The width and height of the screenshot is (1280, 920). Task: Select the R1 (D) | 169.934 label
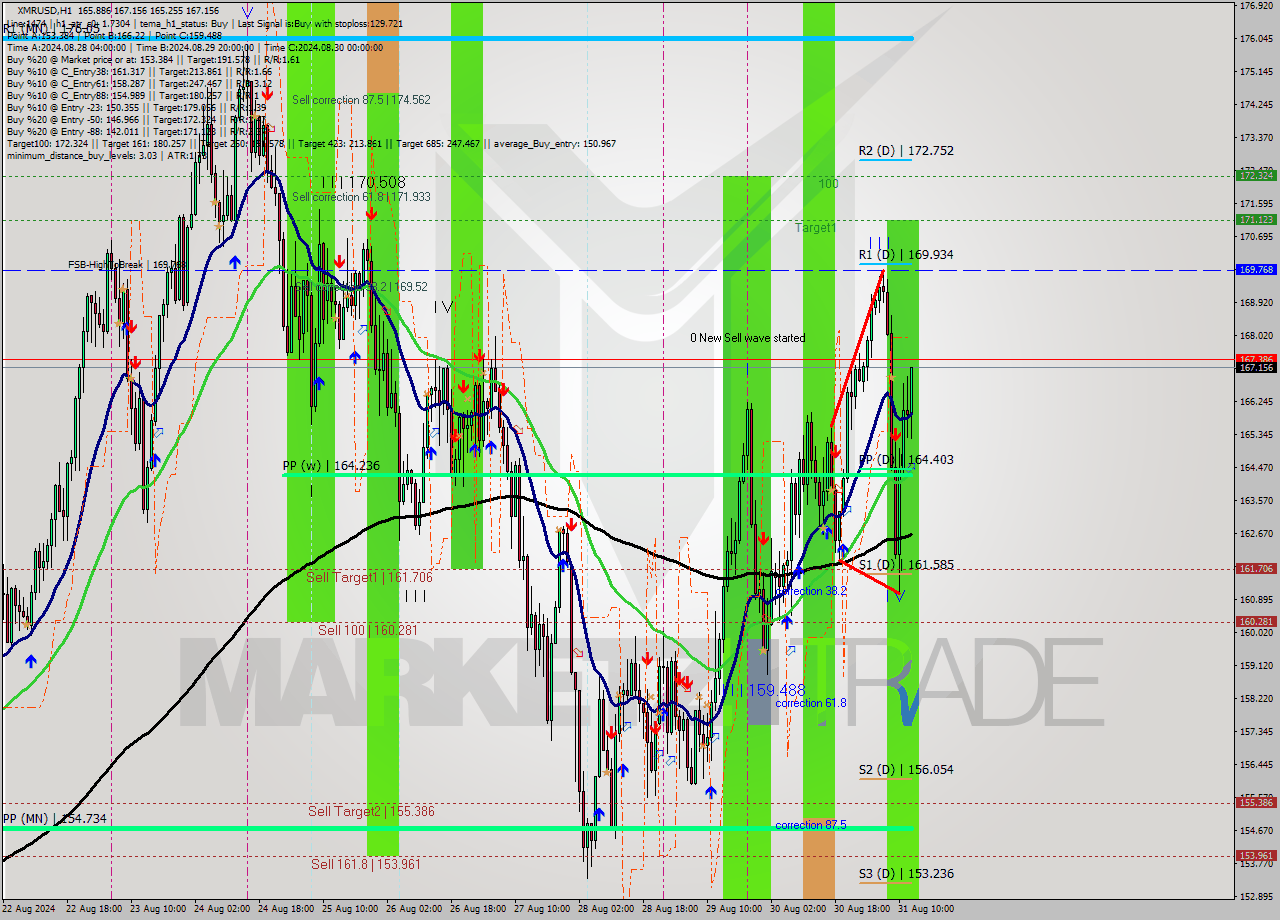pyautogui.click(x=906, y=255)
